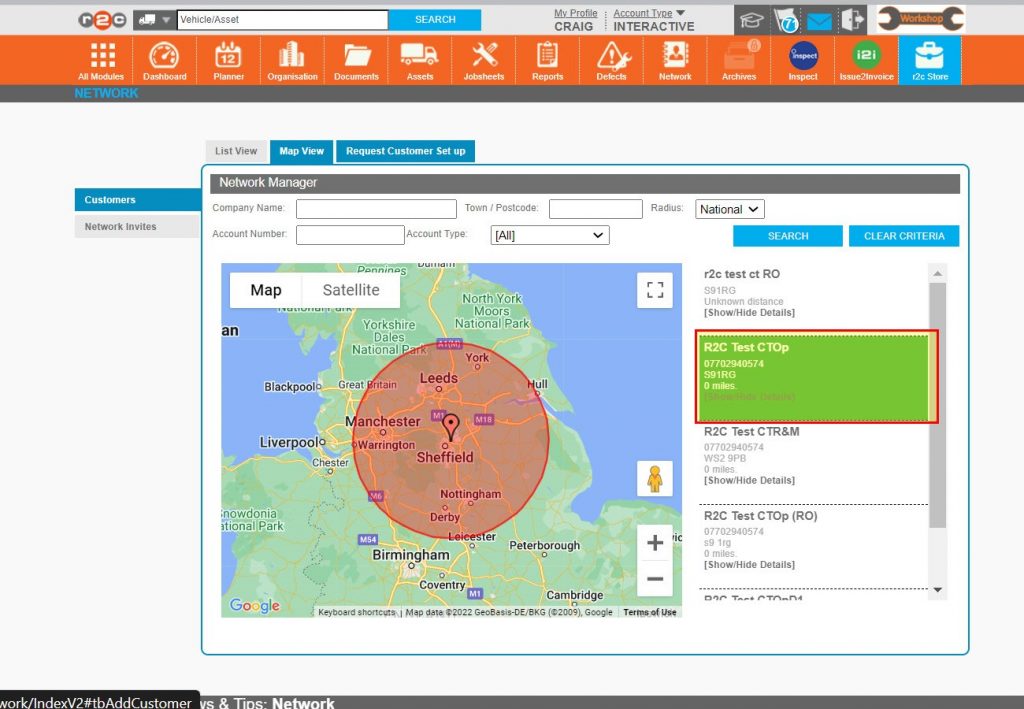
Task: Open the Radius National dropdown
Action: tap(729, 208)
